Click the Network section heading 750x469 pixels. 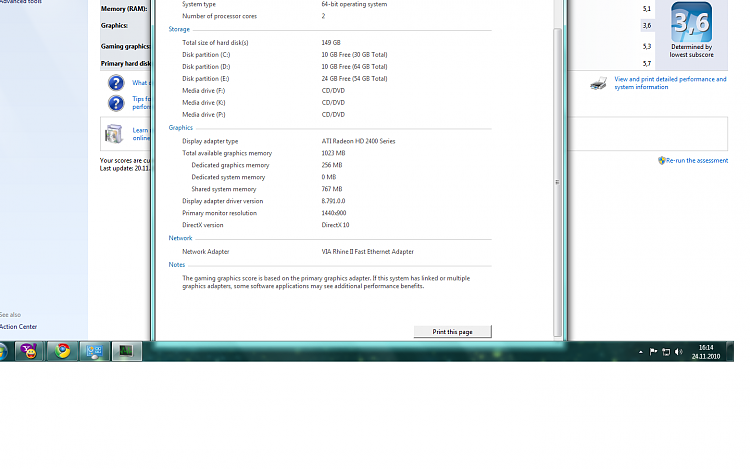pyautogui.click(x=180, y=238)
